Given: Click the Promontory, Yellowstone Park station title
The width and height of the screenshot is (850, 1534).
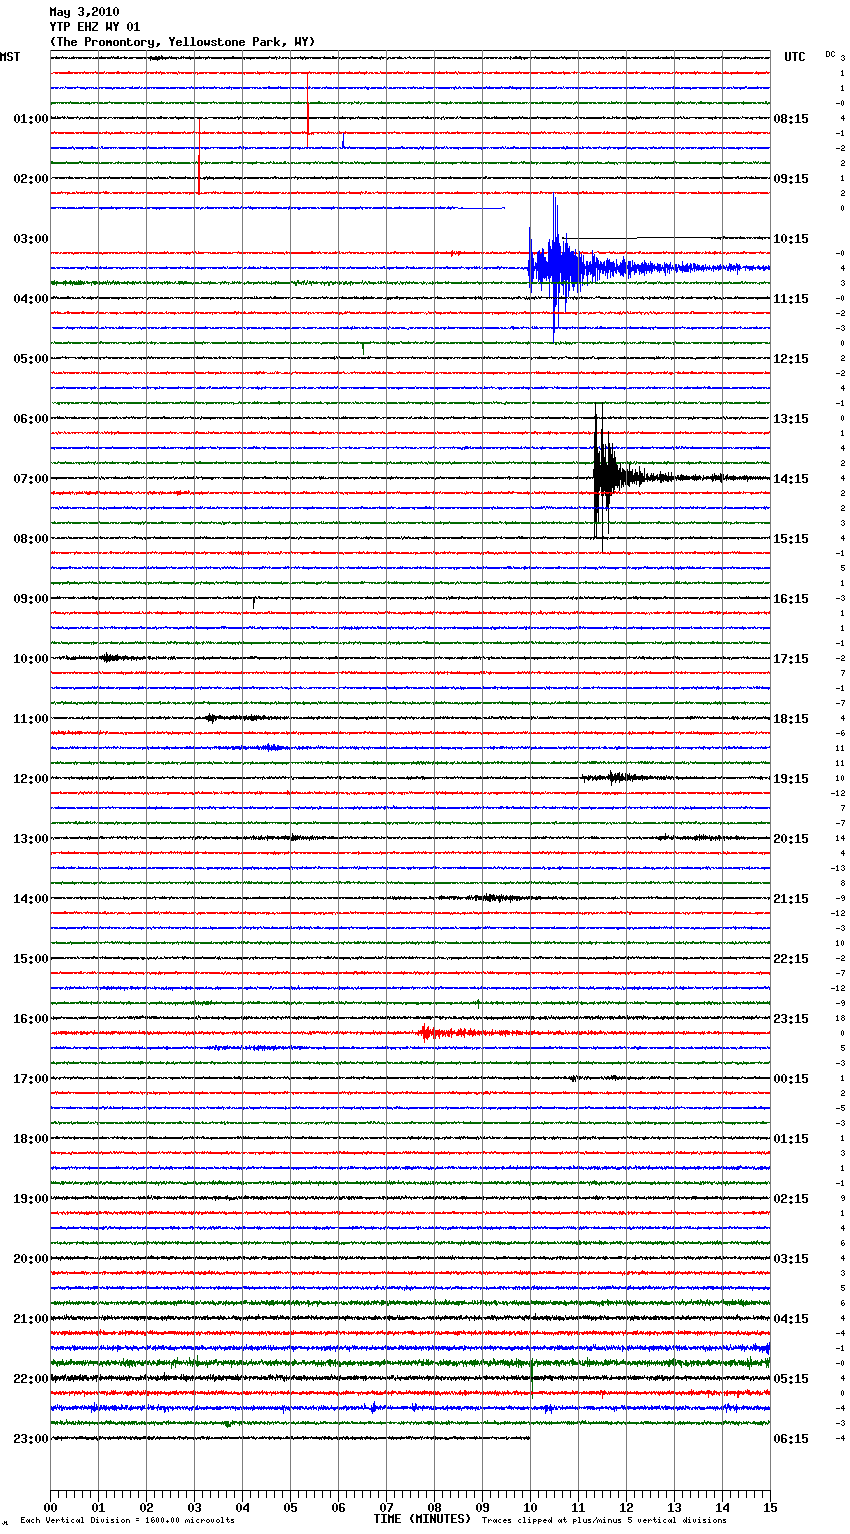Looking at the screenshot, I should coord(182,42).
